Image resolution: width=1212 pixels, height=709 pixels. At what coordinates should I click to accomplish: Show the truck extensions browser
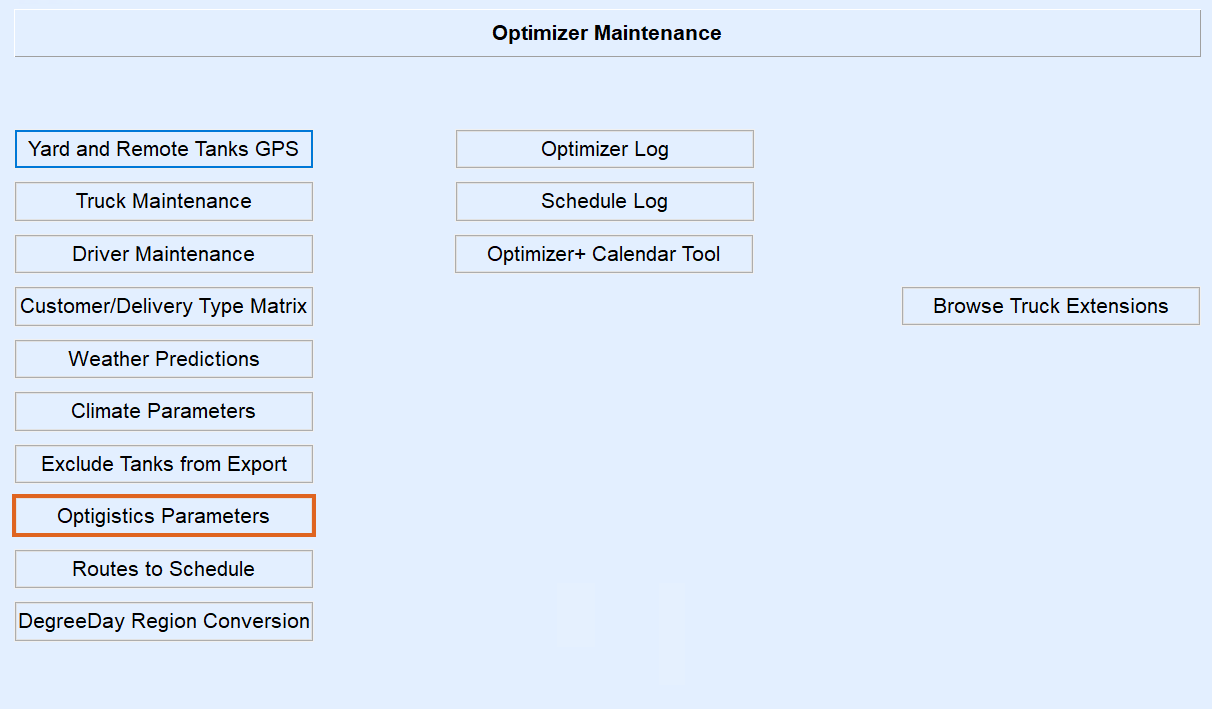click(x=1051, y=306)
